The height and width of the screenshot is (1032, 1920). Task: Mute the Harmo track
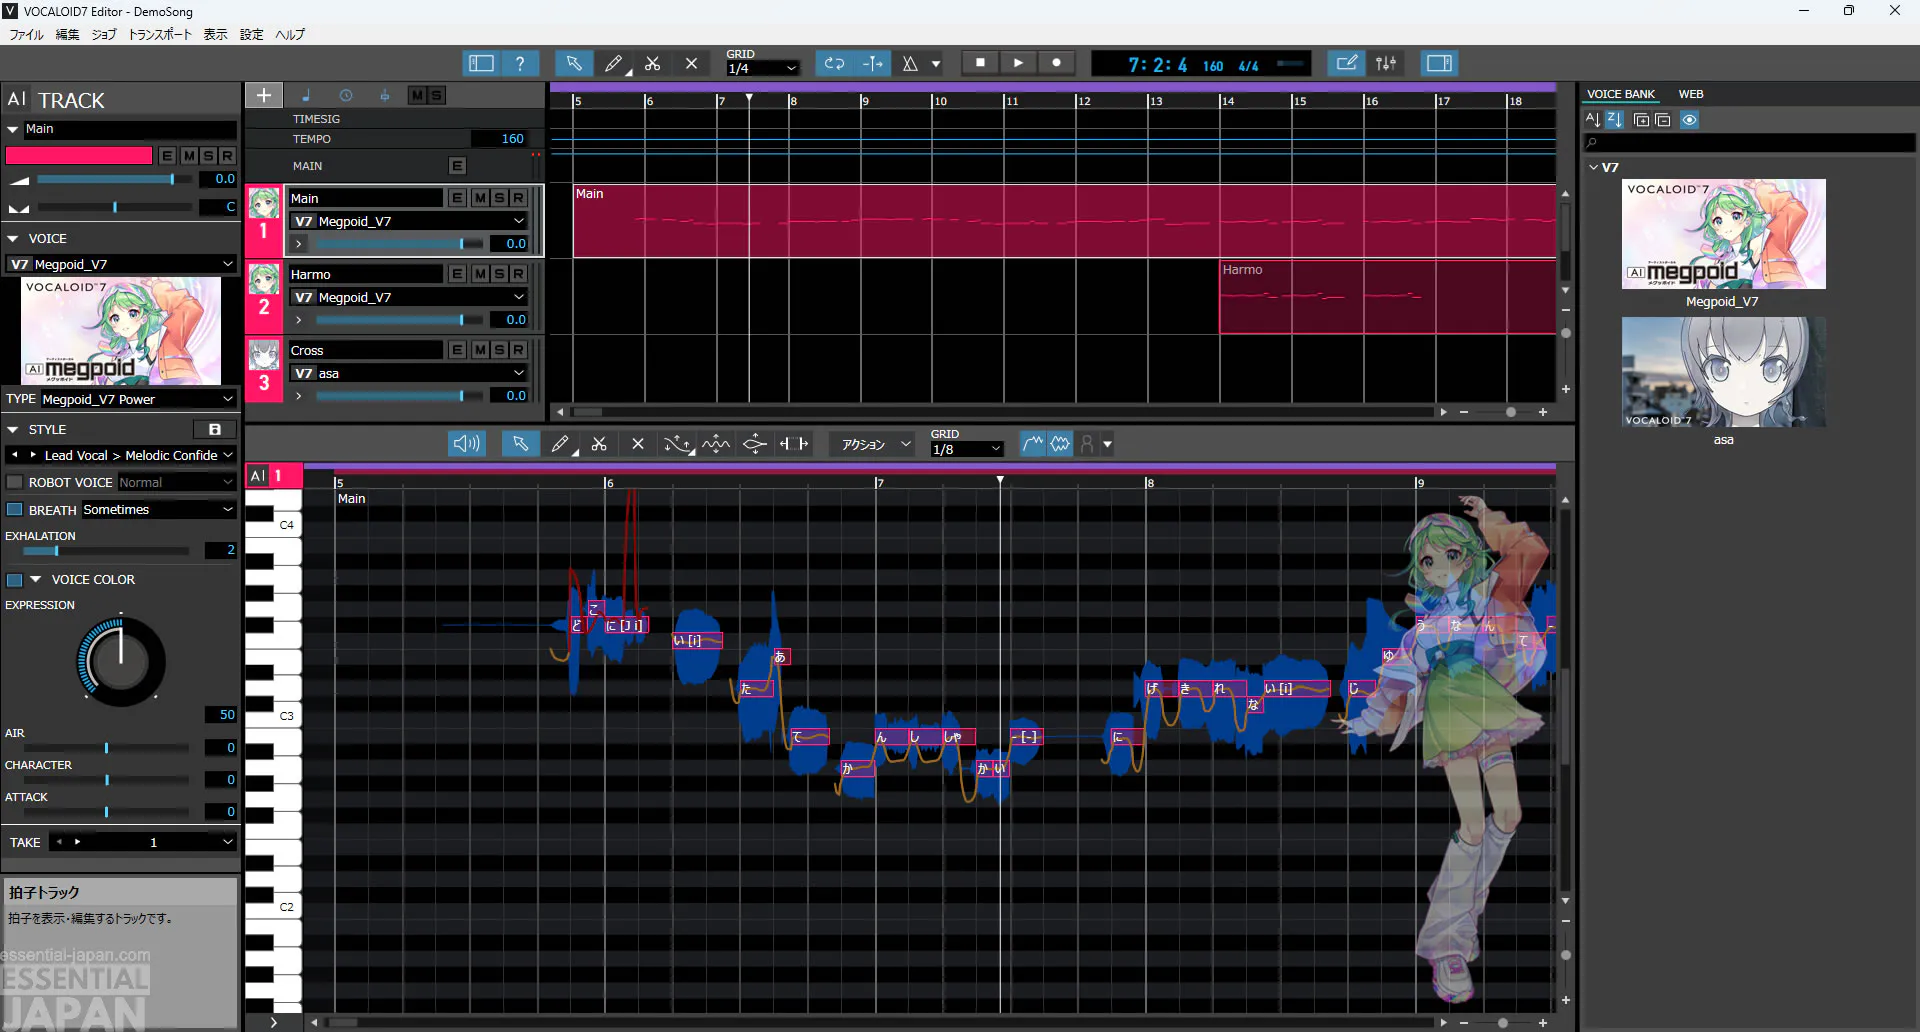click(x=480, y=274)
